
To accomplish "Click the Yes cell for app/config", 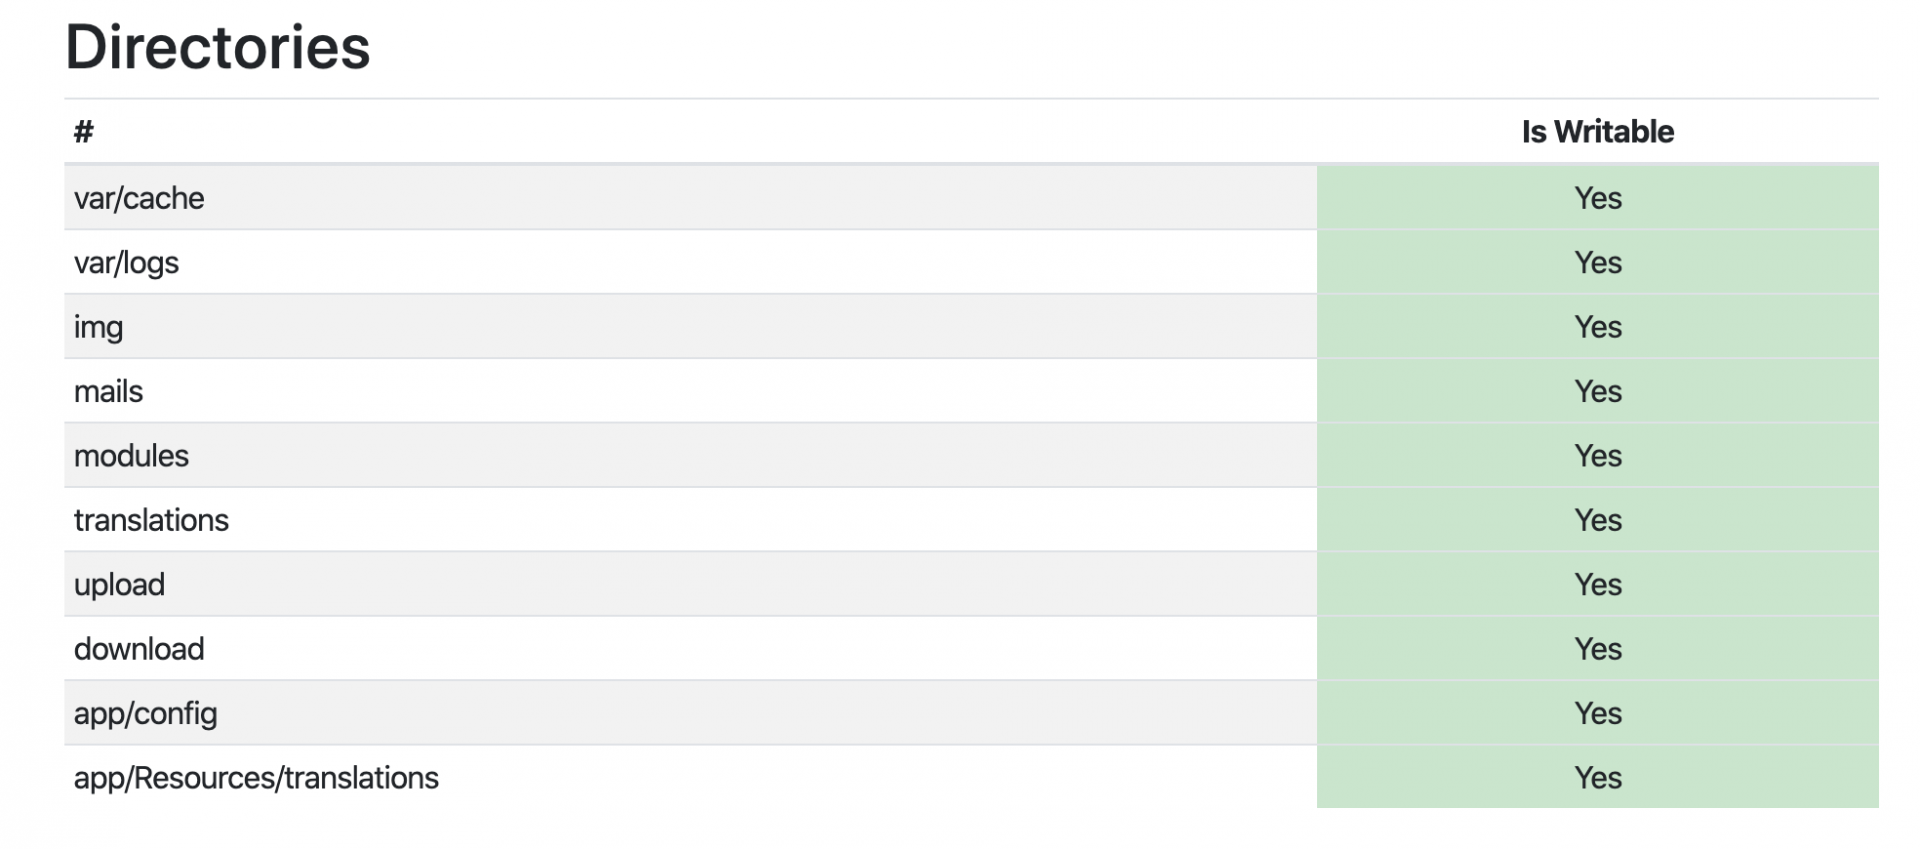I will pyautogui.click(x=1597, y=713).
